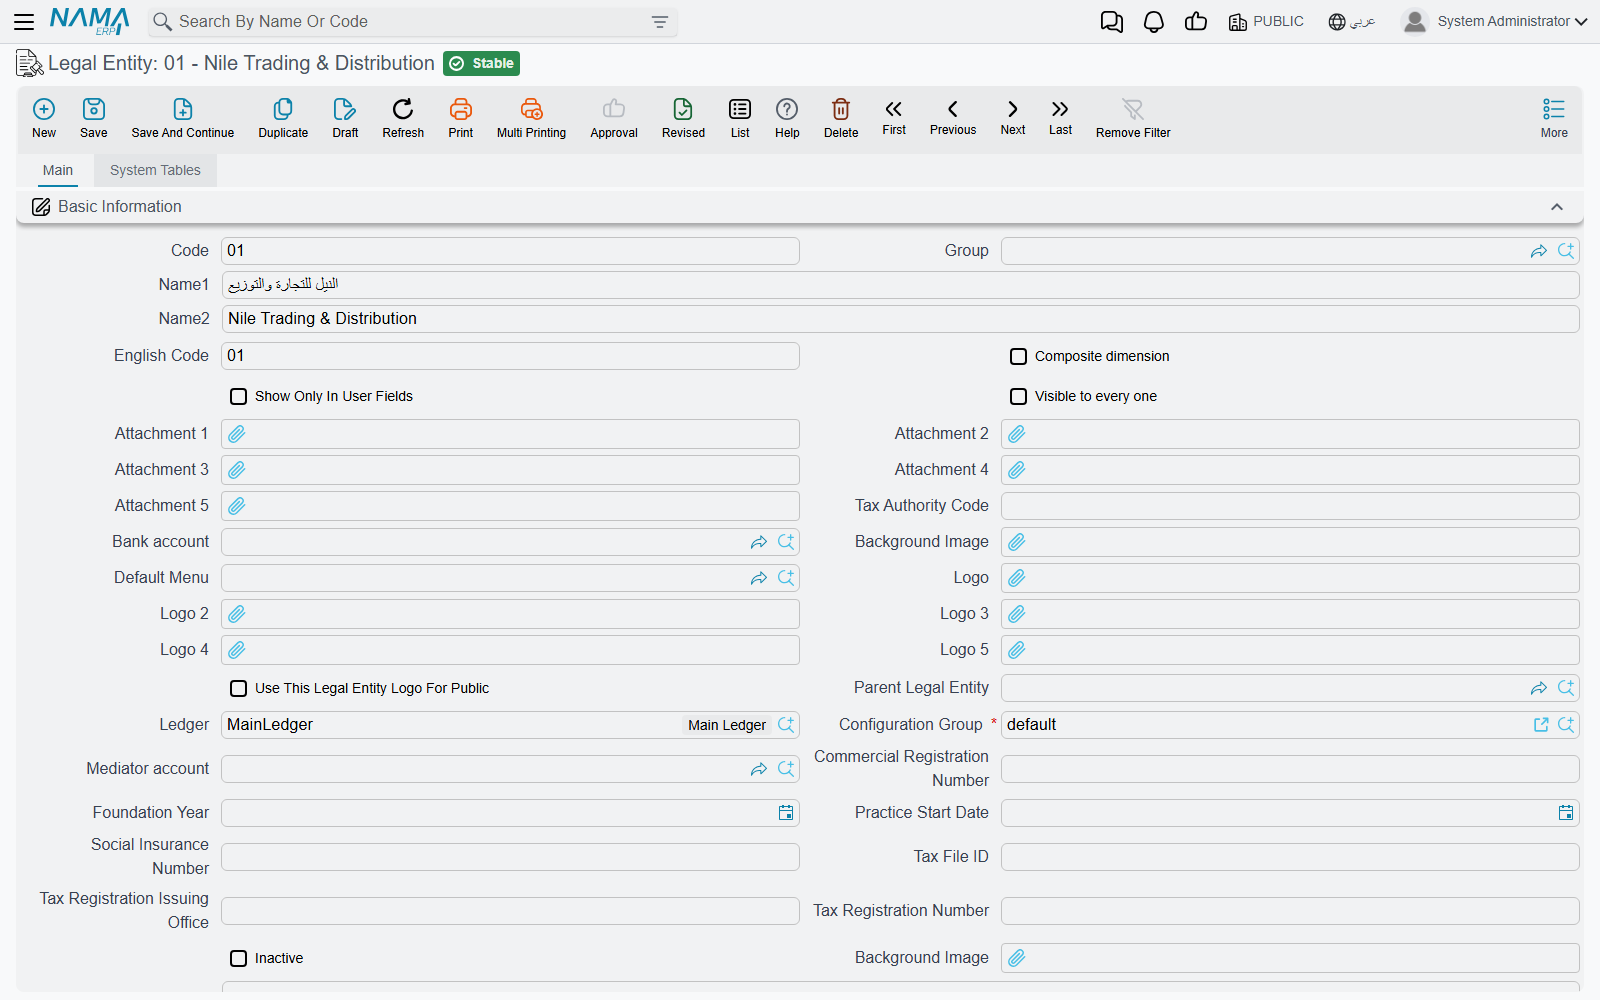This screenshot has width=1600, height=1000.
Task: Attach file to Logo 4
Action: (x=237, y=650)
